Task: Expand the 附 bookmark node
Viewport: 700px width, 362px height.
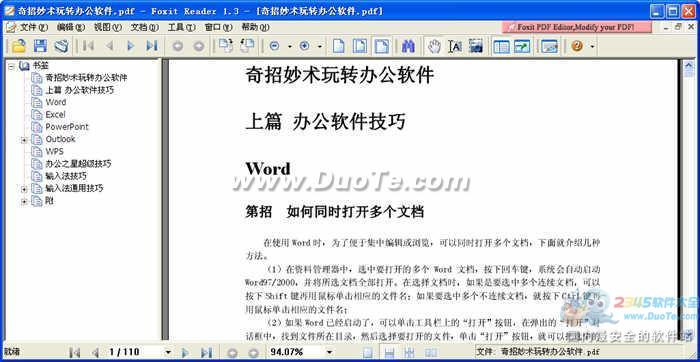Action: 24,202
